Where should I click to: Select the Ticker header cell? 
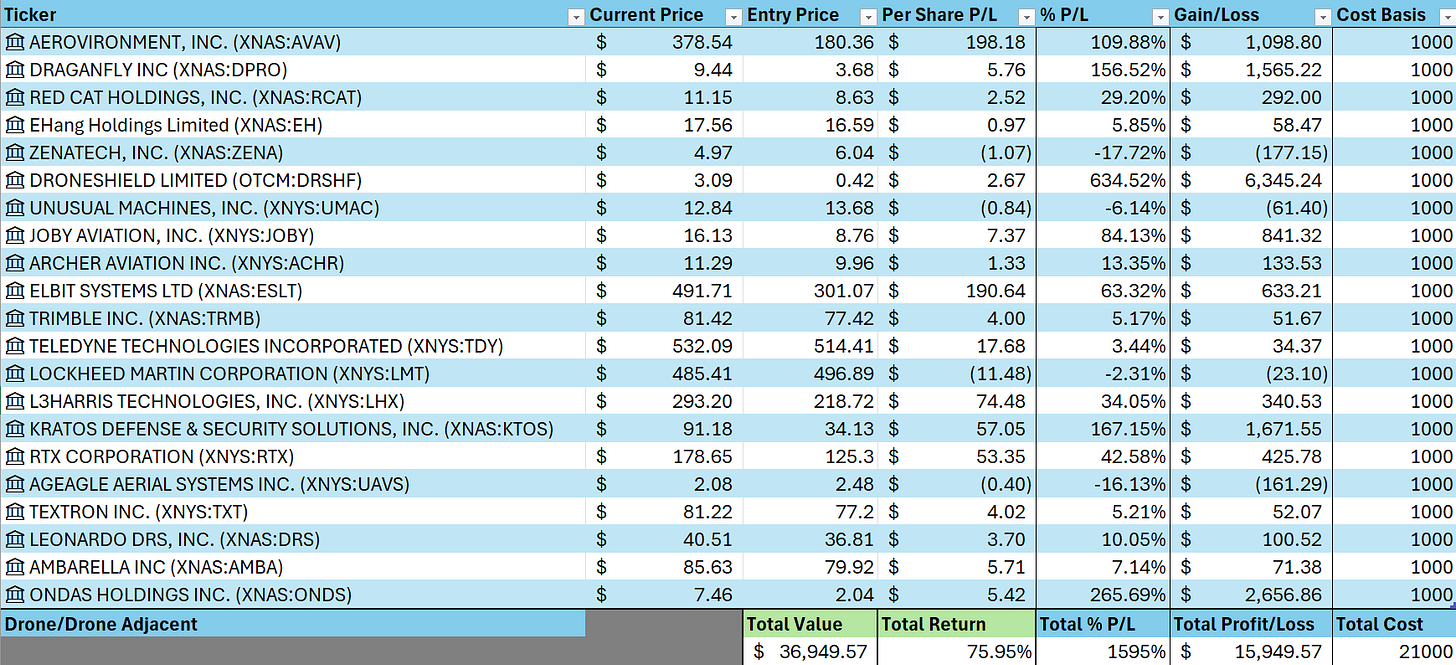(293, 15)
